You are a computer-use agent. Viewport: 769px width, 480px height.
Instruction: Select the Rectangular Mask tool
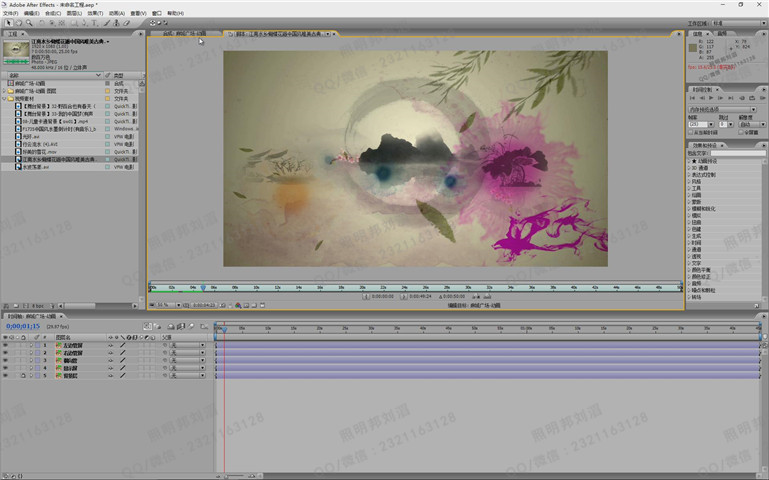pos(74,23)
